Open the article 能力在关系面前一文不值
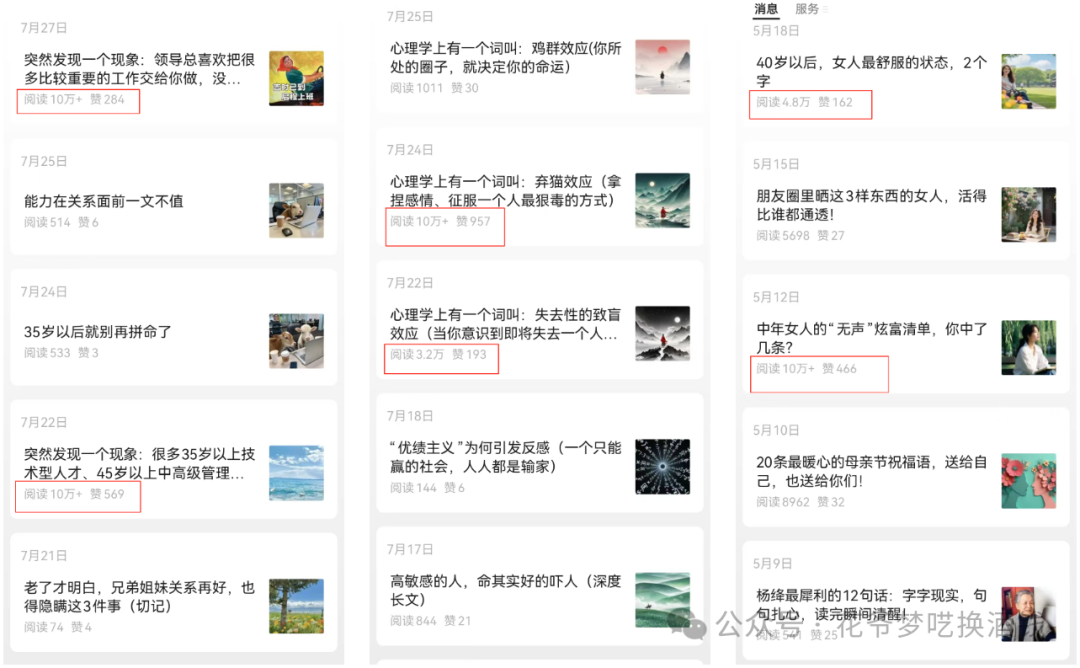 click(x=104, y=201)
